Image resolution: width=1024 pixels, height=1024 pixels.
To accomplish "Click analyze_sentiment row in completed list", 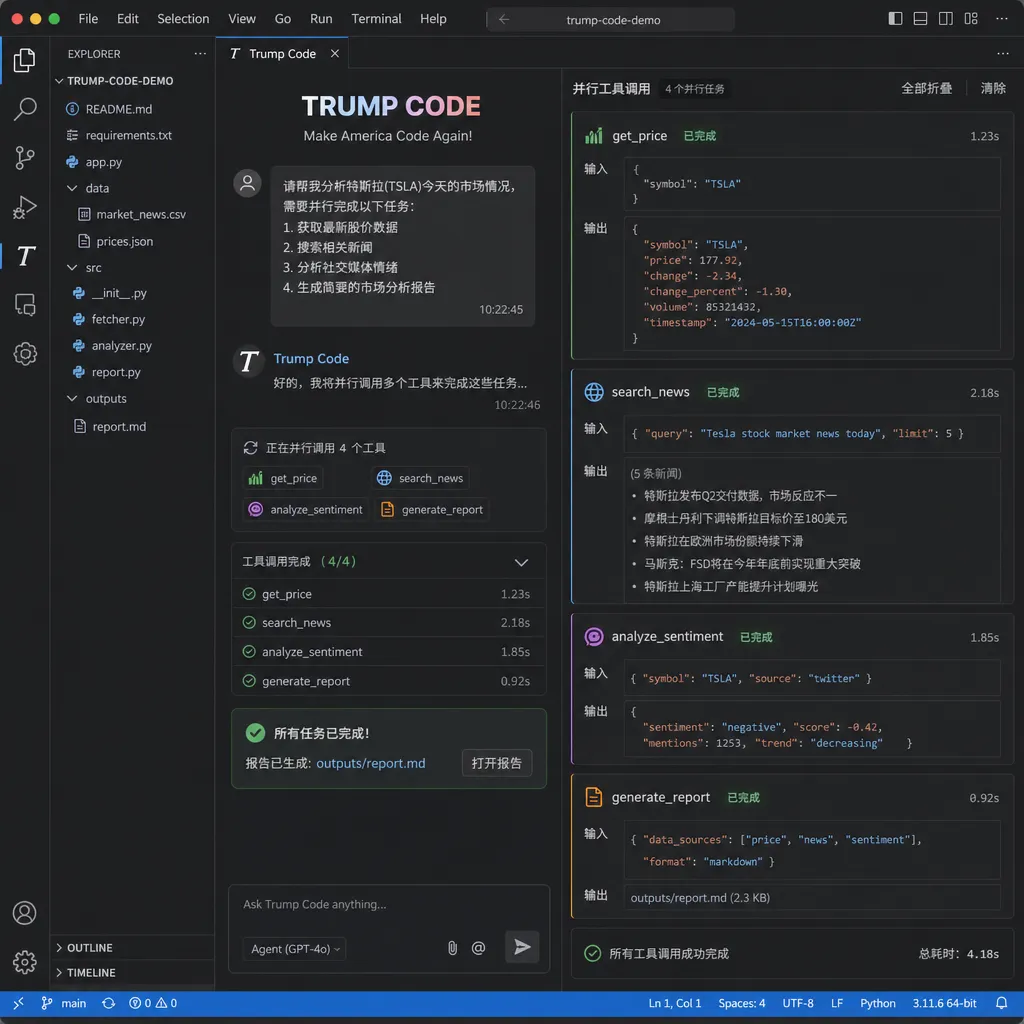I will (x=389, y=652).
